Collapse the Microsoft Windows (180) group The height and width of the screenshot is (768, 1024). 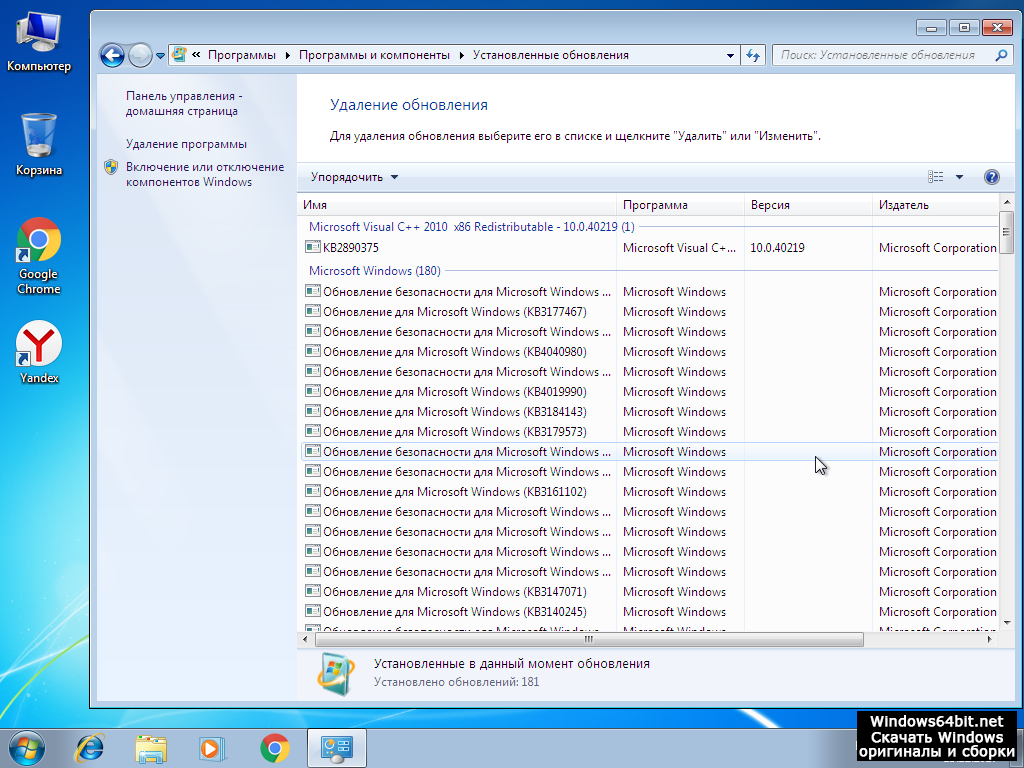point(374,271)
